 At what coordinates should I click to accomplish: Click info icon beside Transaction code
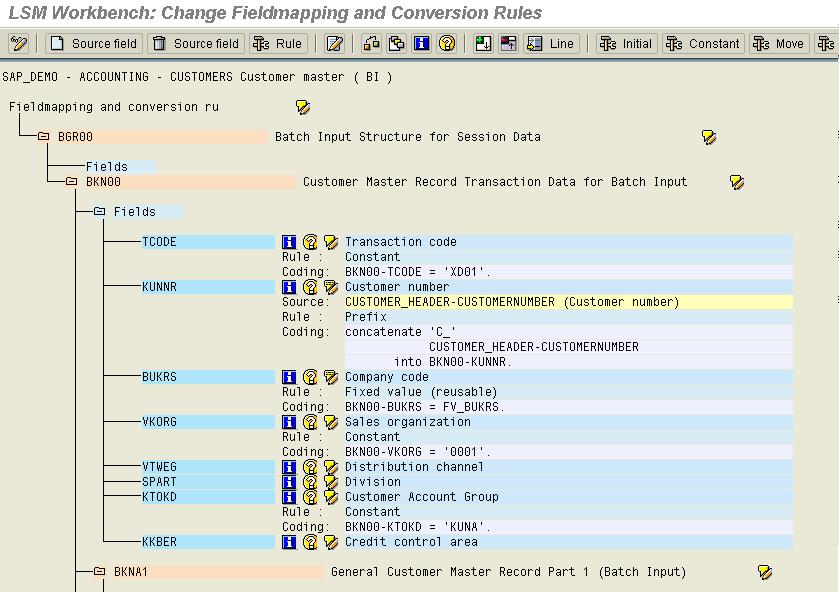click(x=289, y=242)
